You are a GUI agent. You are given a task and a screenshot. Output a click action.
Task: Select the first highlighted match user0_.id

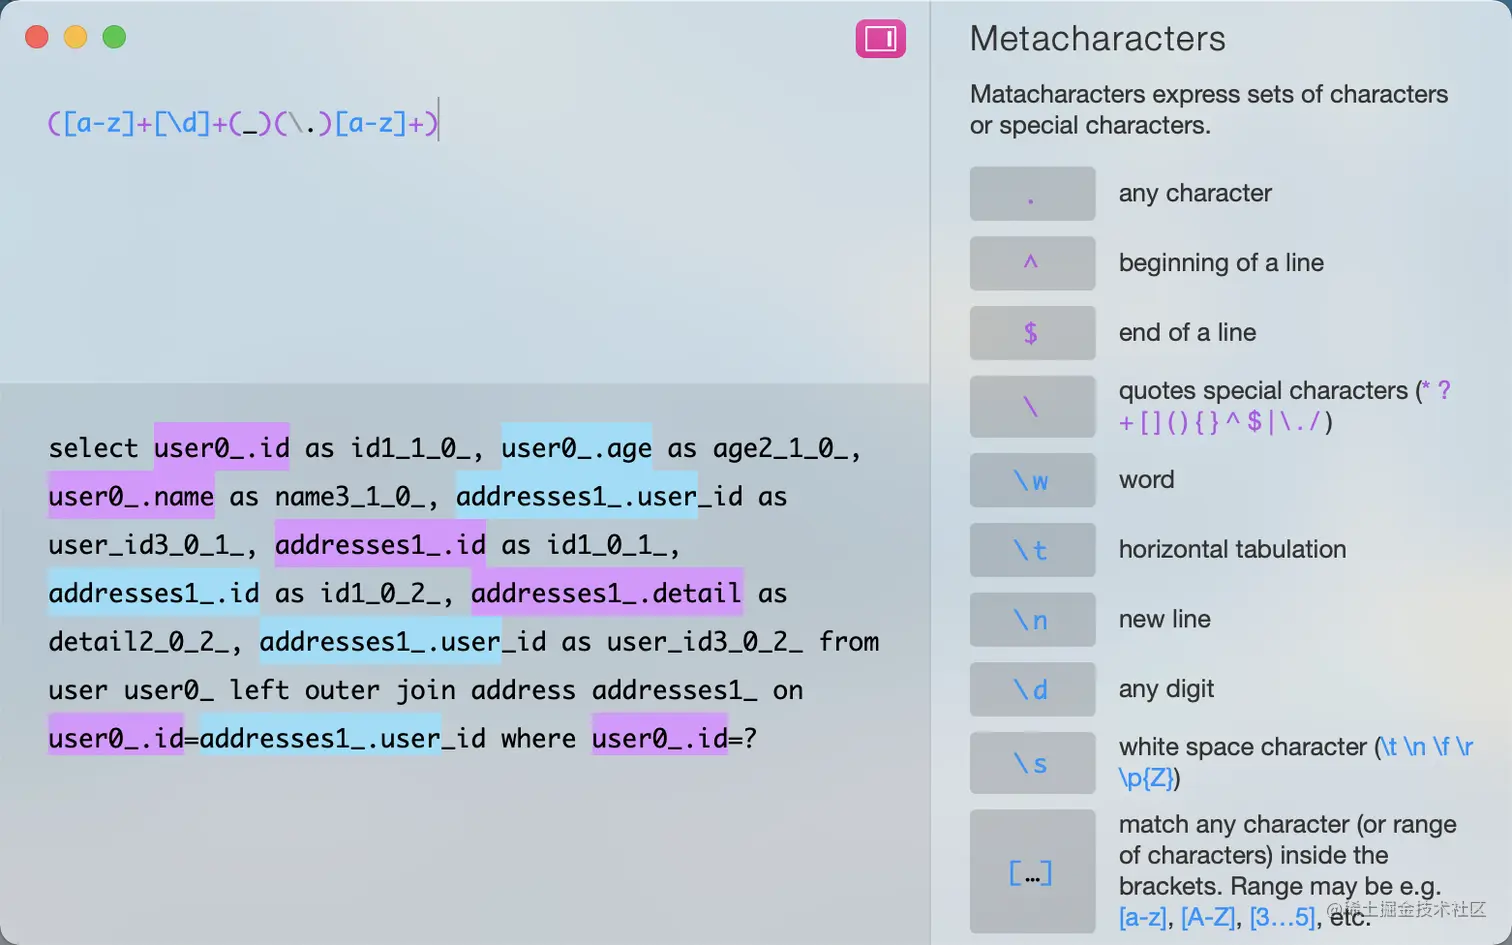(x=221, y=447)
